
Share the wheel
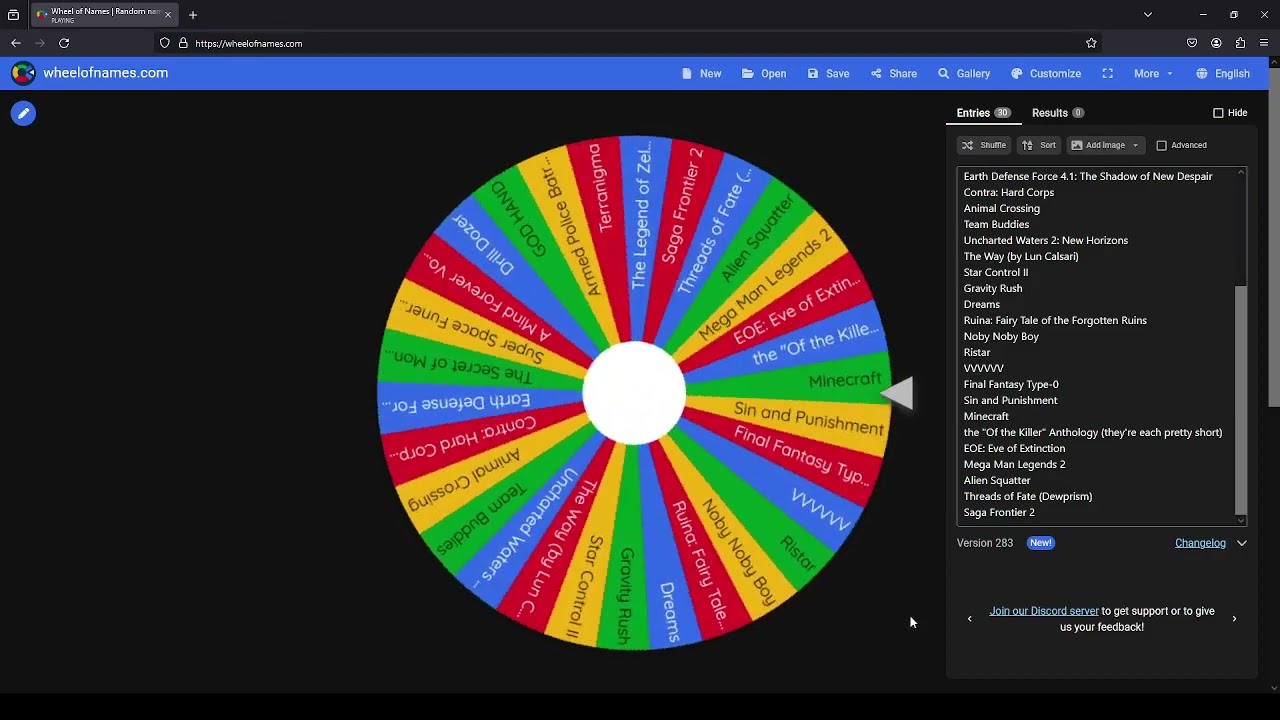pos(893,73)
